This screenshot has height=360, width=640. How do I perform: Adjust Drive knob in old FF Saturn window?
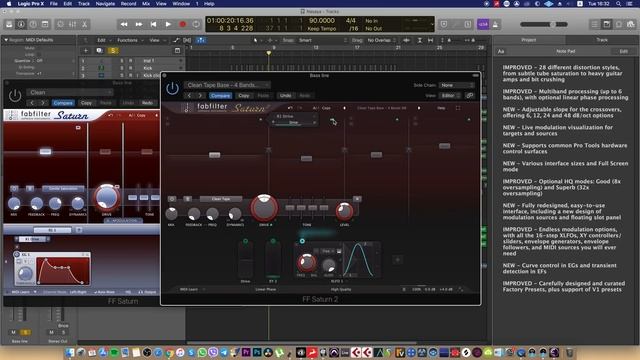tap(107, 198)
